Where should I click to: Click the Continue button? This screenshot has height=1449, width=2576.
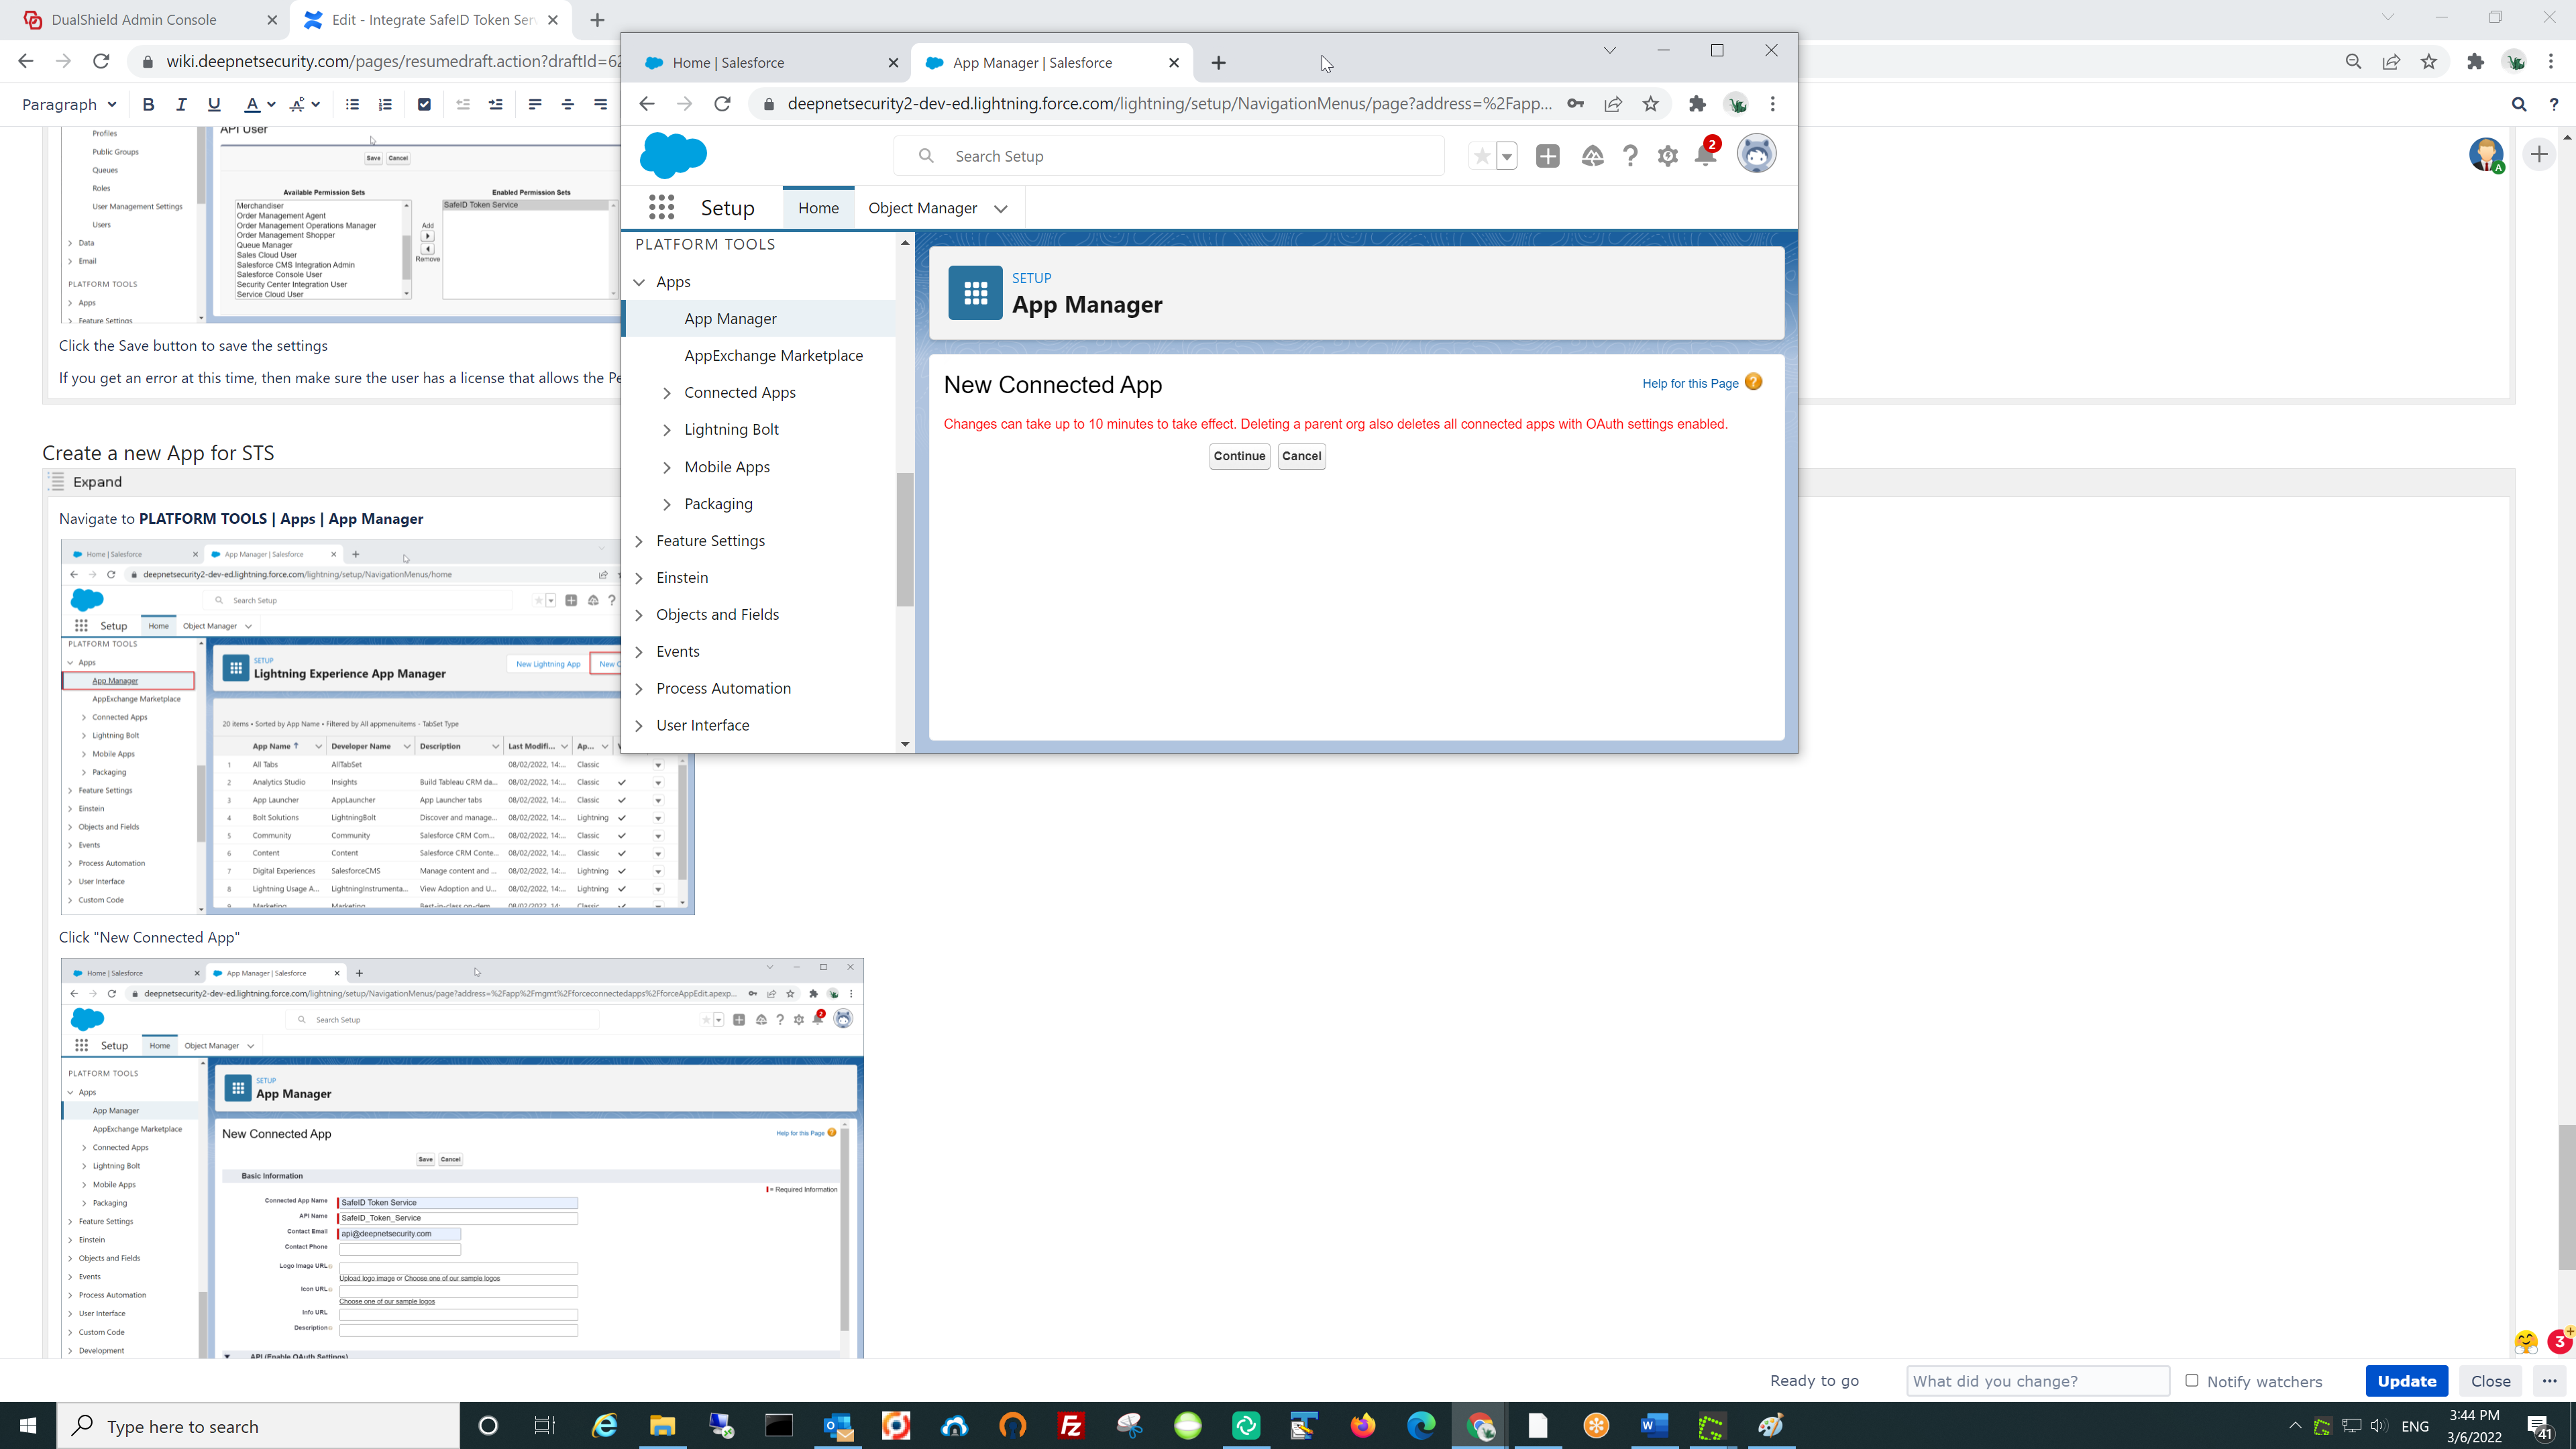[1239, 456]
